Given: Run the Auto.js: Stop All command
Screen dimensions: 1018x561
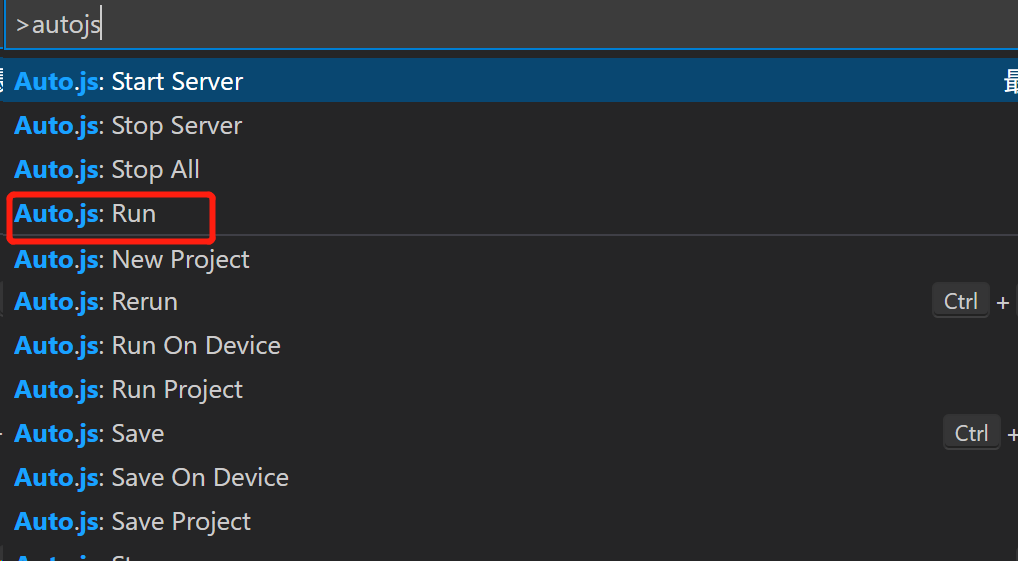Looking at the screenshot, I should [x=509, y=169].
